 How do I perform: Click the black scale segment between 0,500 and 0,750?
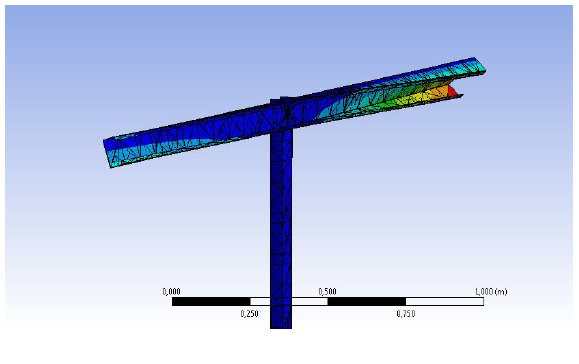click(367, 302)
